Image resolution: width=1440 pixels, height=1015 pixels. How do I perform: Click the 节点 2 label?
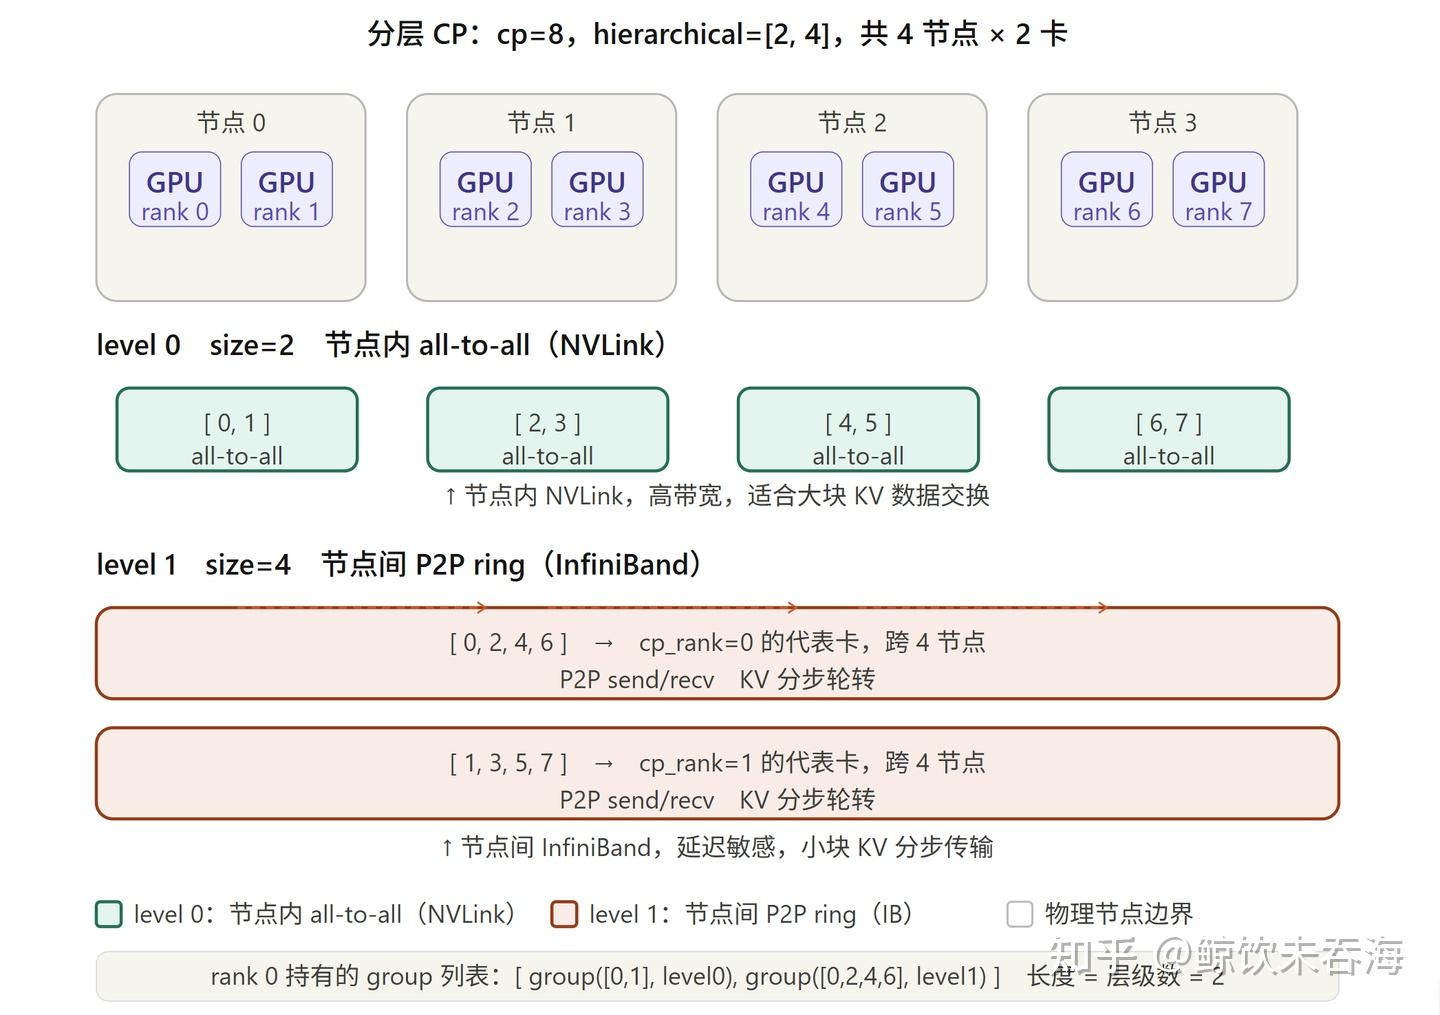[x=852, y=123]
